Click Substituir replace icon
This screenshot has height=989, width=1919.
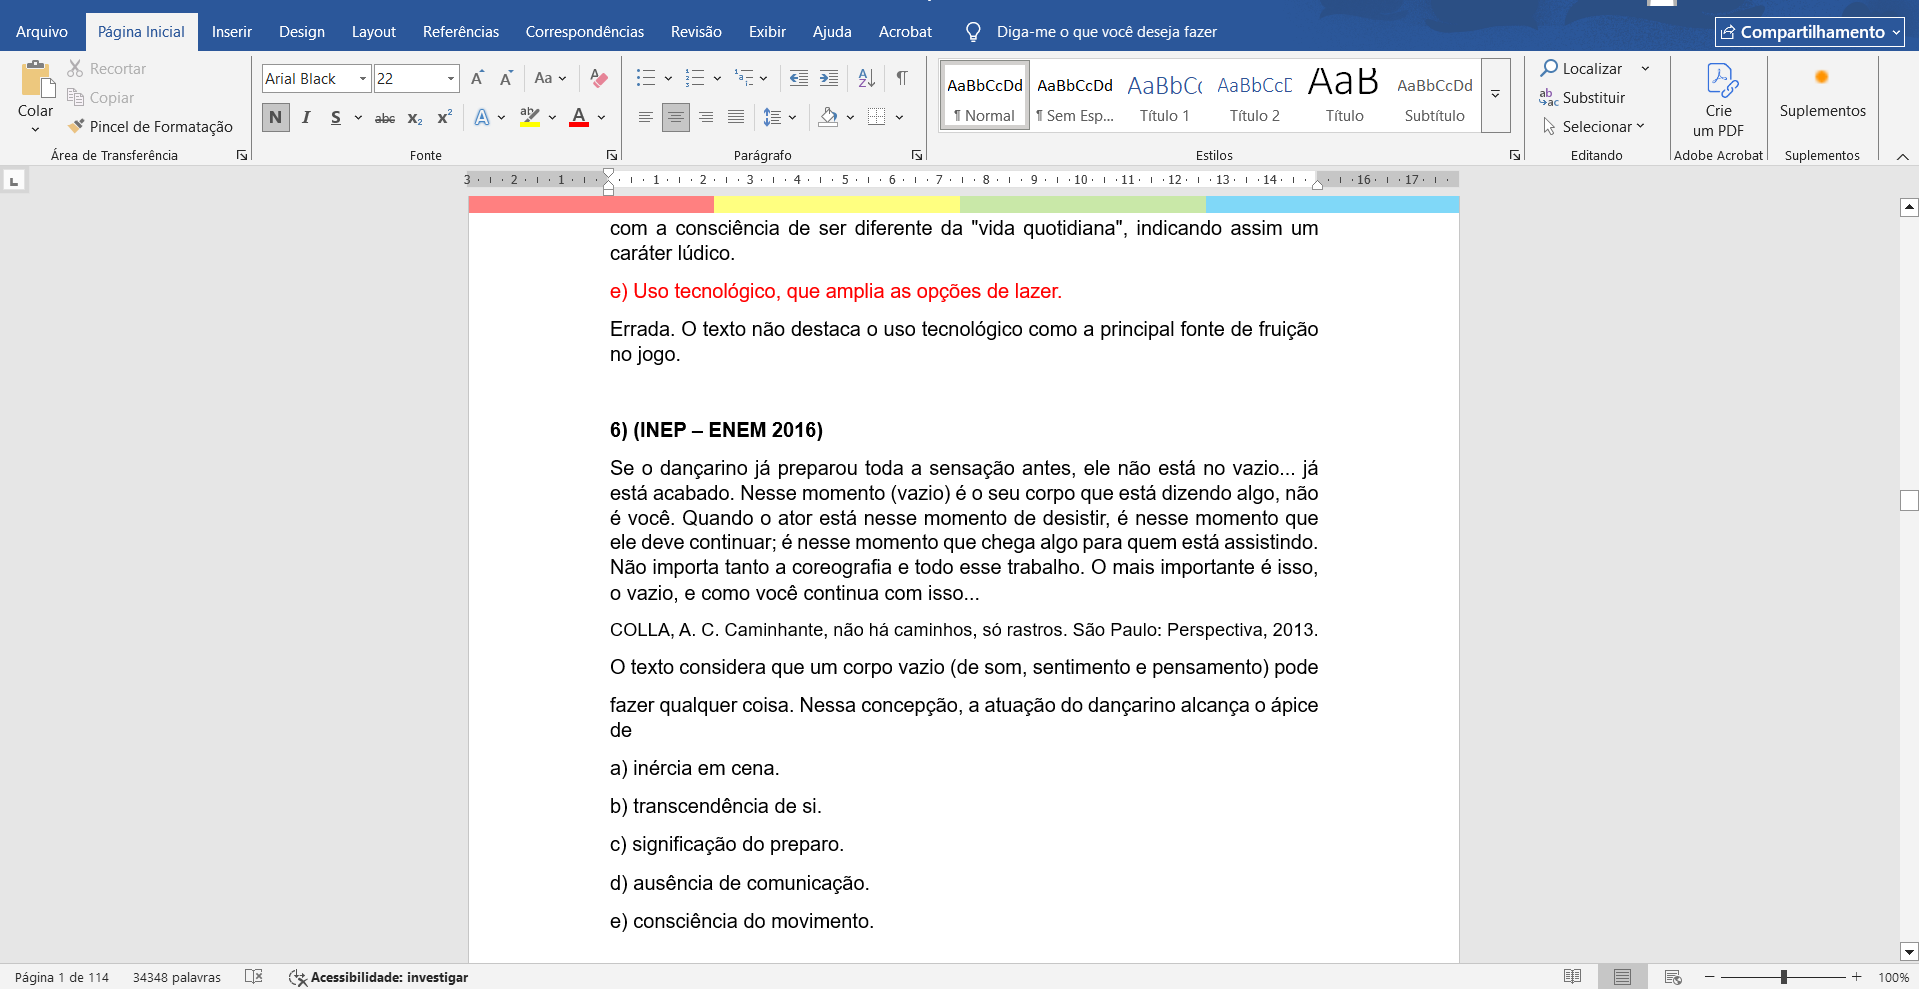click(1549, 97)
